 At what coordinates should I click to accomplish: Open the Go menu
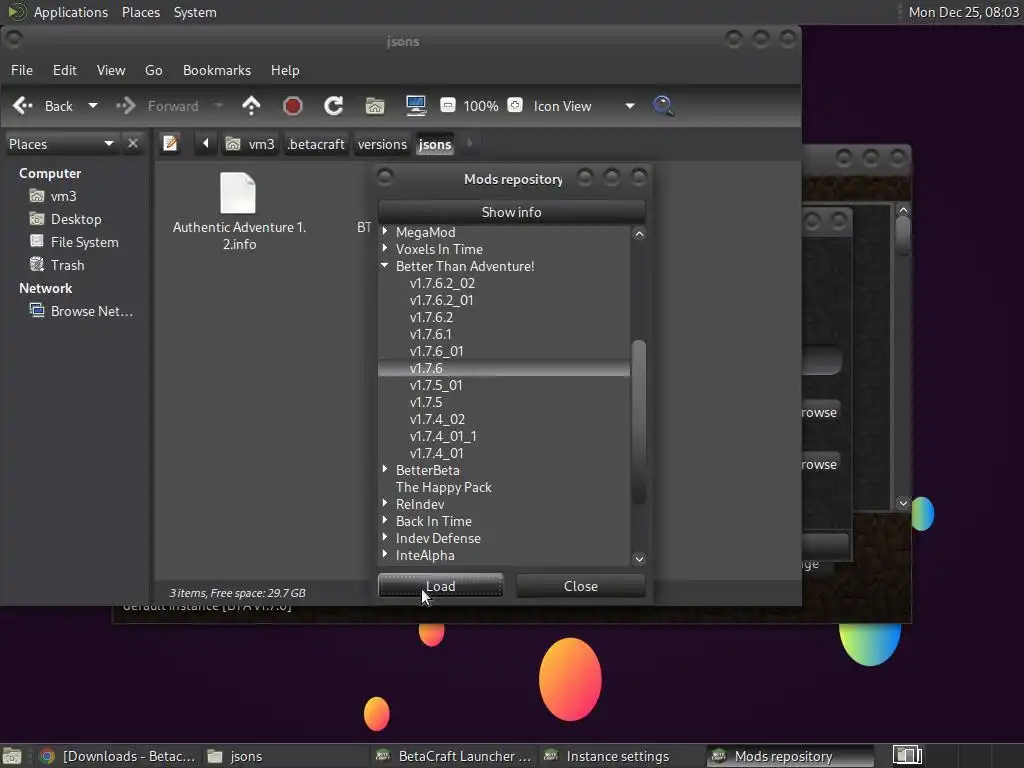coord(153,71)
